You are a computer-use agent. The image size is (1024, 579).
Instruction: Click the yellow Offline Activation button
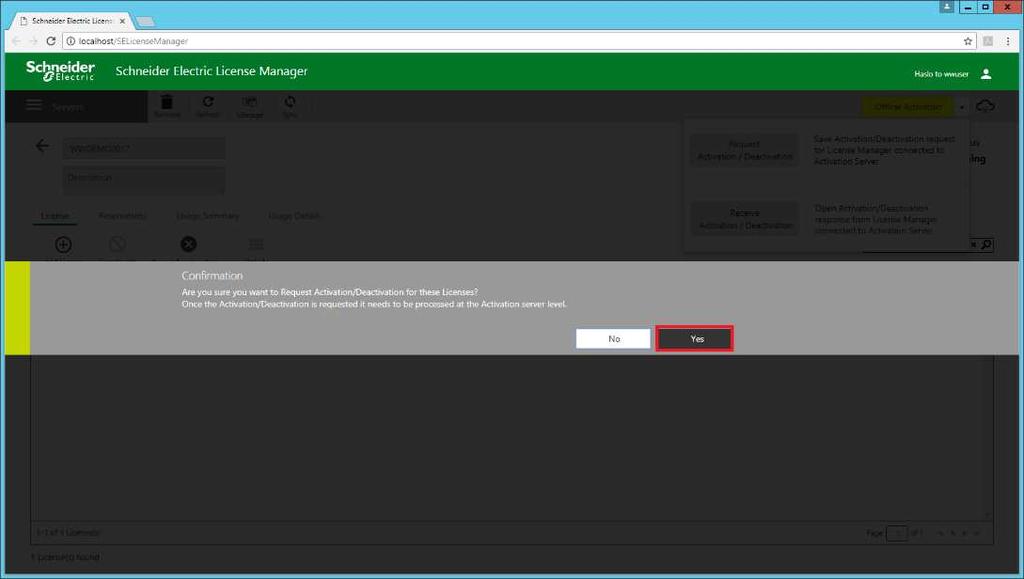click(x=908, y=106)
